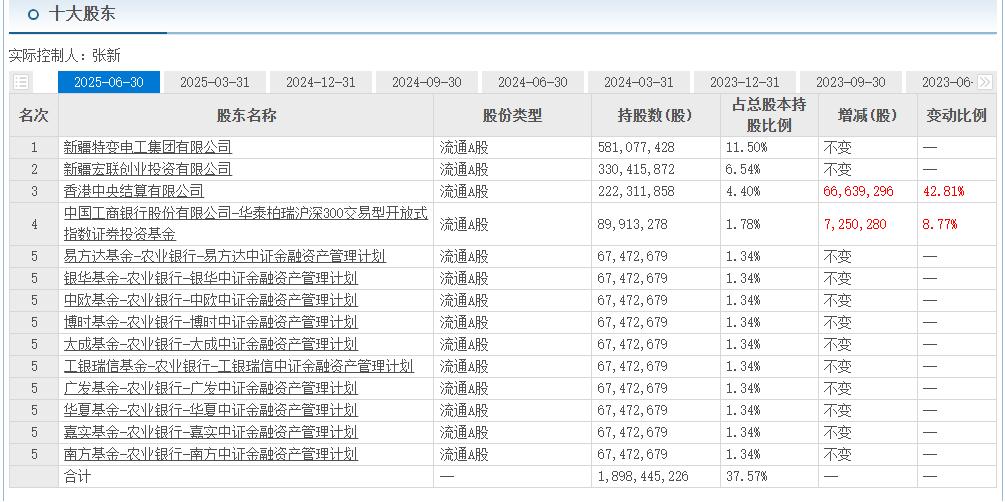Click the red 42.81% change ratio
The height and width of the screenshot is (502, 1005).
click(943, 191)
